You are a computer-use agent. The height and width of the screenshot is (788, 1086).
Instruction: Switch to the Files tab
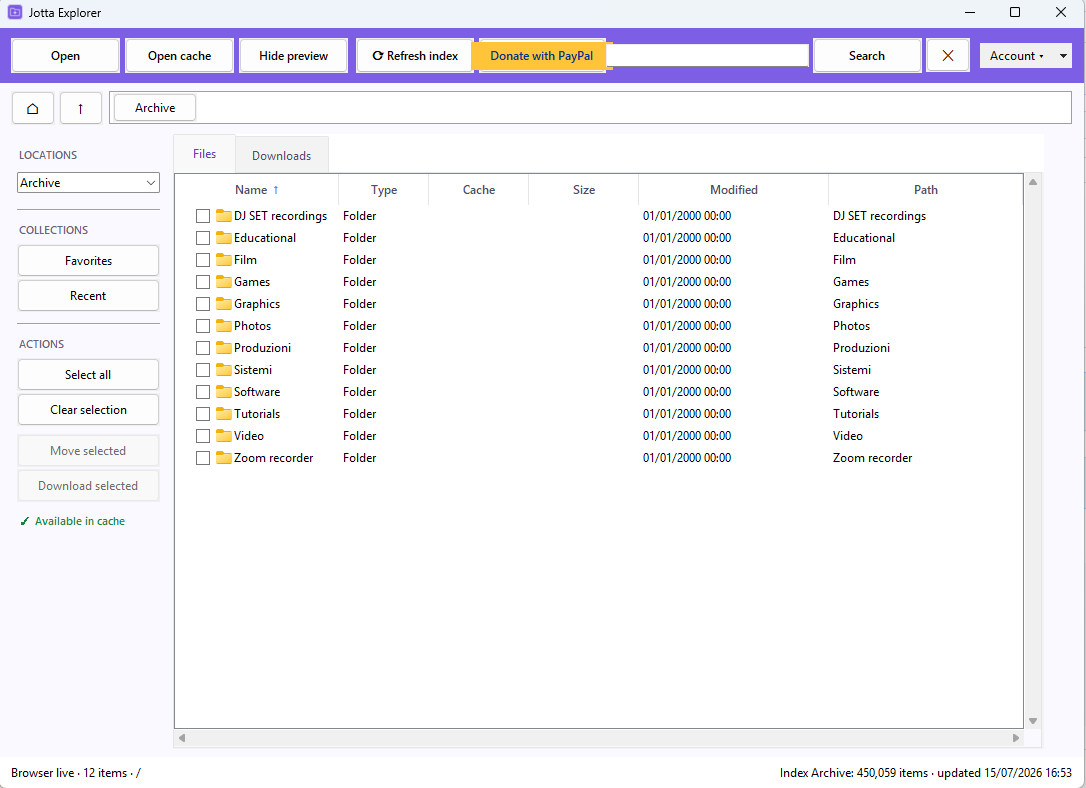pos(204,154)
